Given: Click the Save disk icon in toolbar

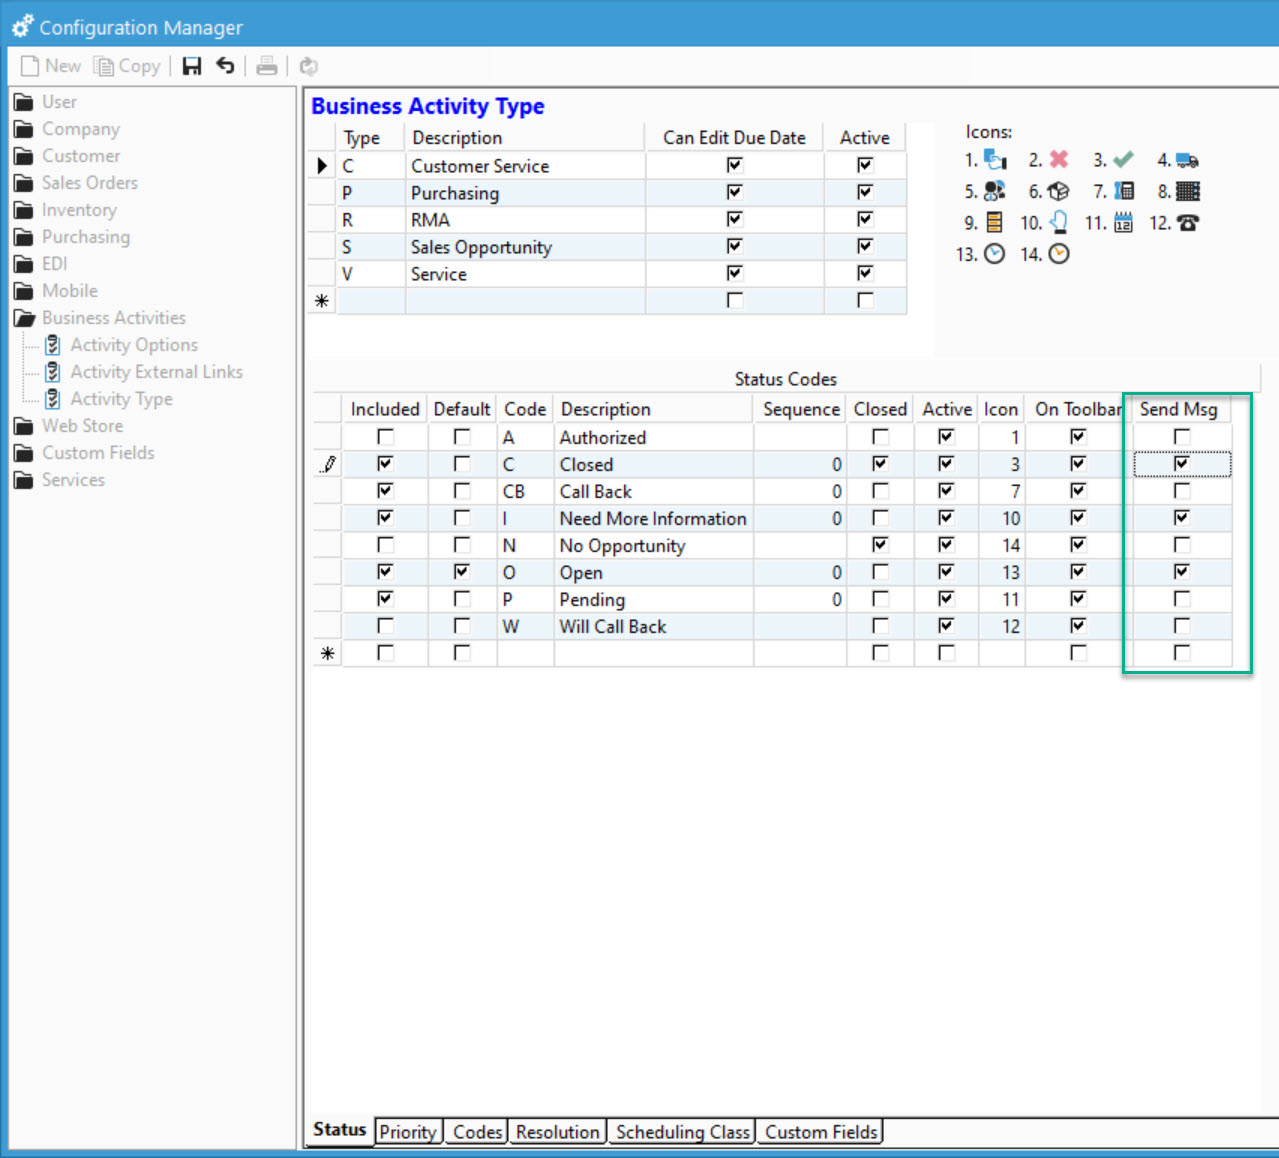Looking at the screenshot, I should click(x=192, y=66).
